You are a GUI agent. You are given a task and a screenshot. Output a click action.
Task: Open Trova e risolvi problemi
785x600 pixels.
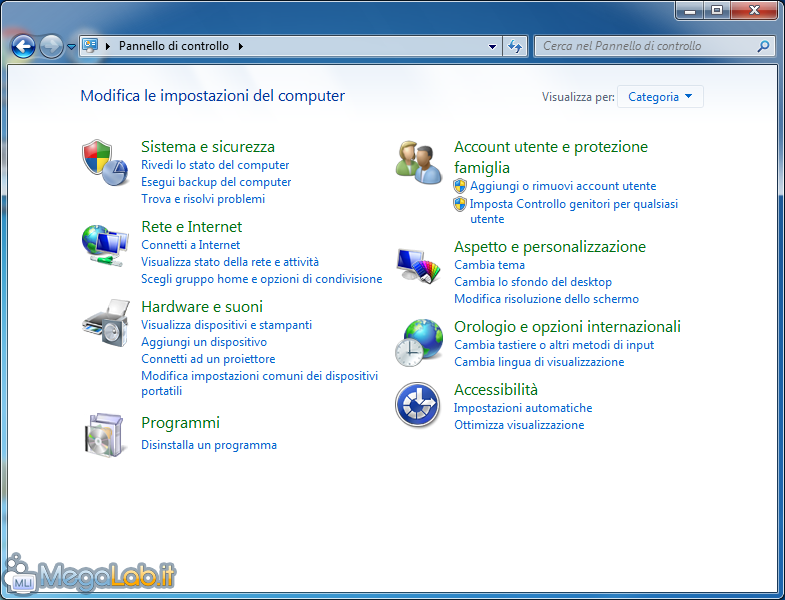203,199
